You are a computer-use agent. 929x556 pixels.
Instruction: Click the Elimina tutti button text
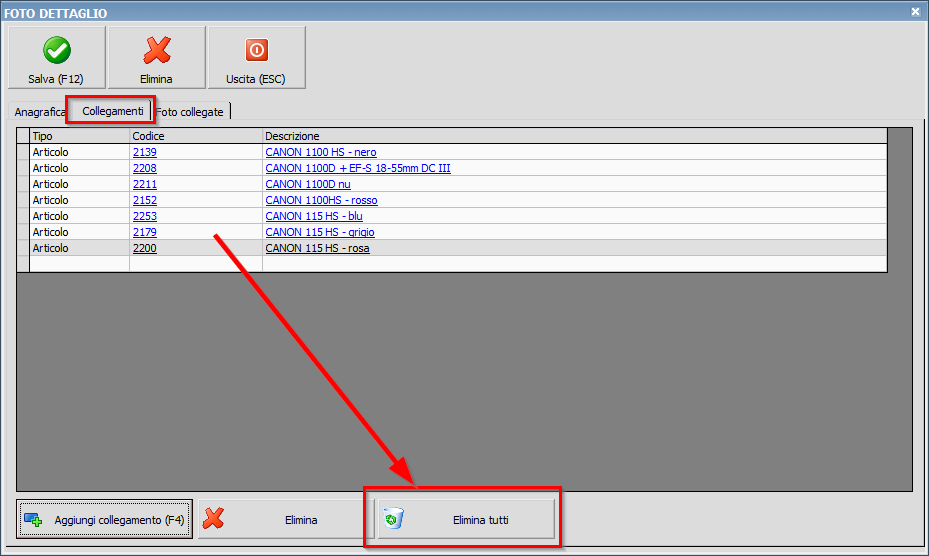pyautogui.click(x=480, y=520)
